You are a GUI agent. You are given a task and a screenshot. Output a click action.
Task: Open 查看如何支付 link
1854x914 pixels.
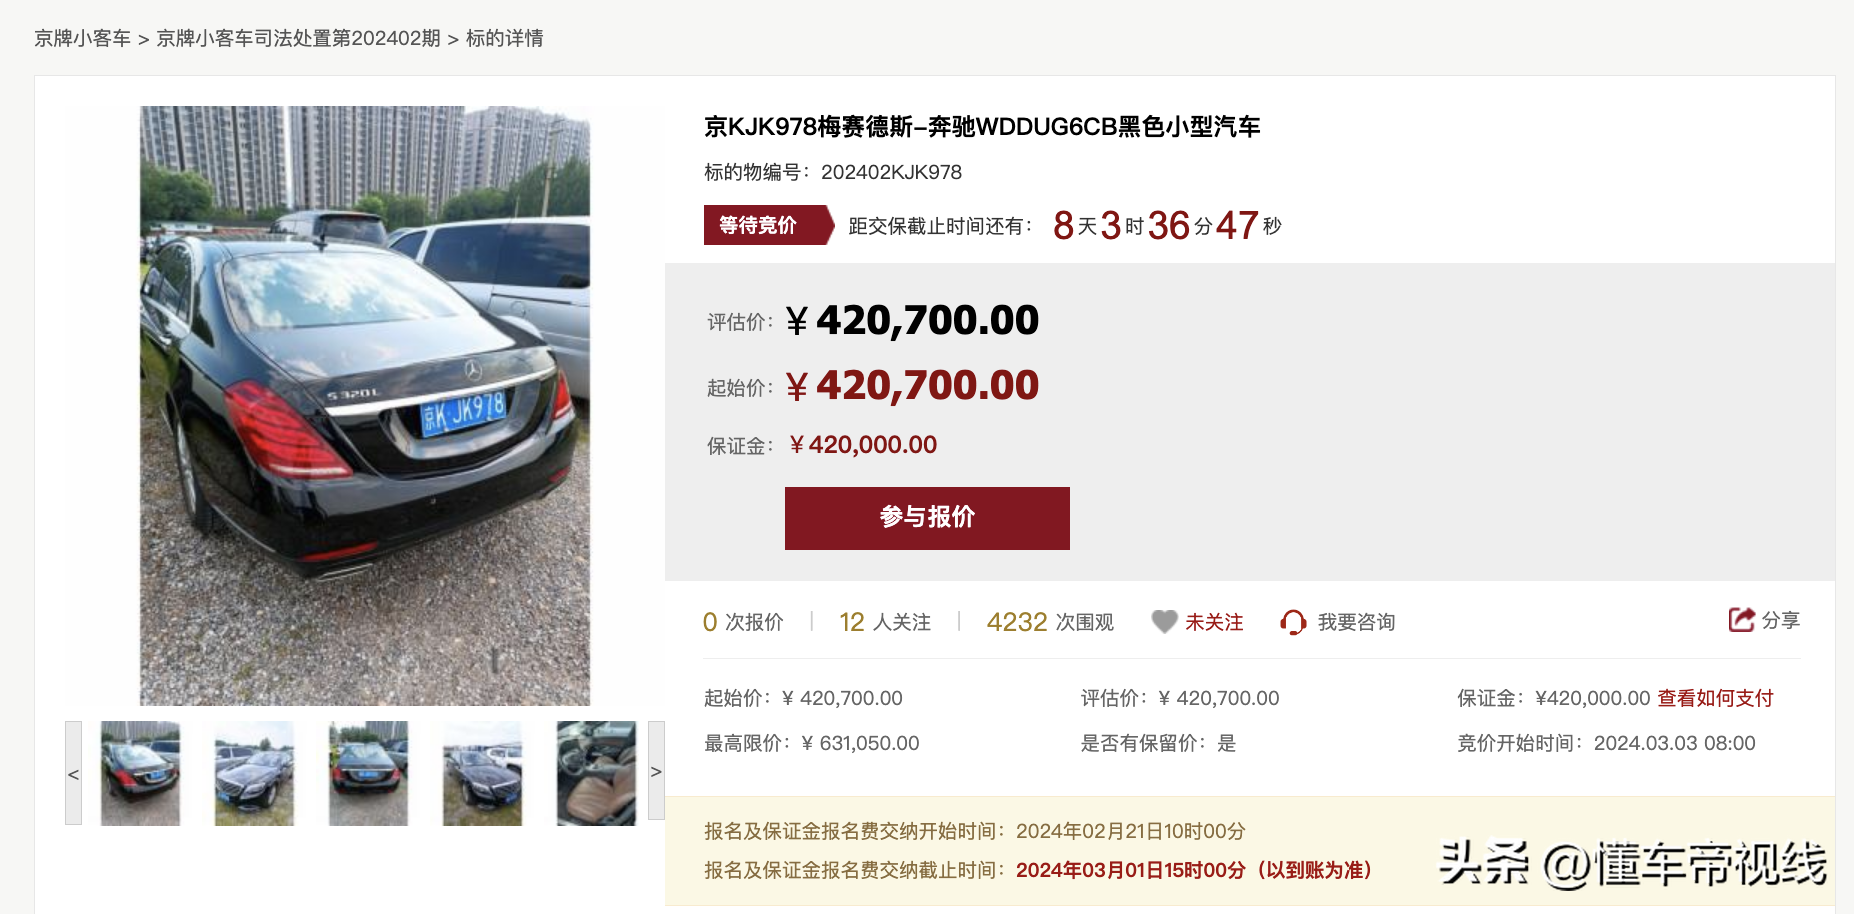1715,698
